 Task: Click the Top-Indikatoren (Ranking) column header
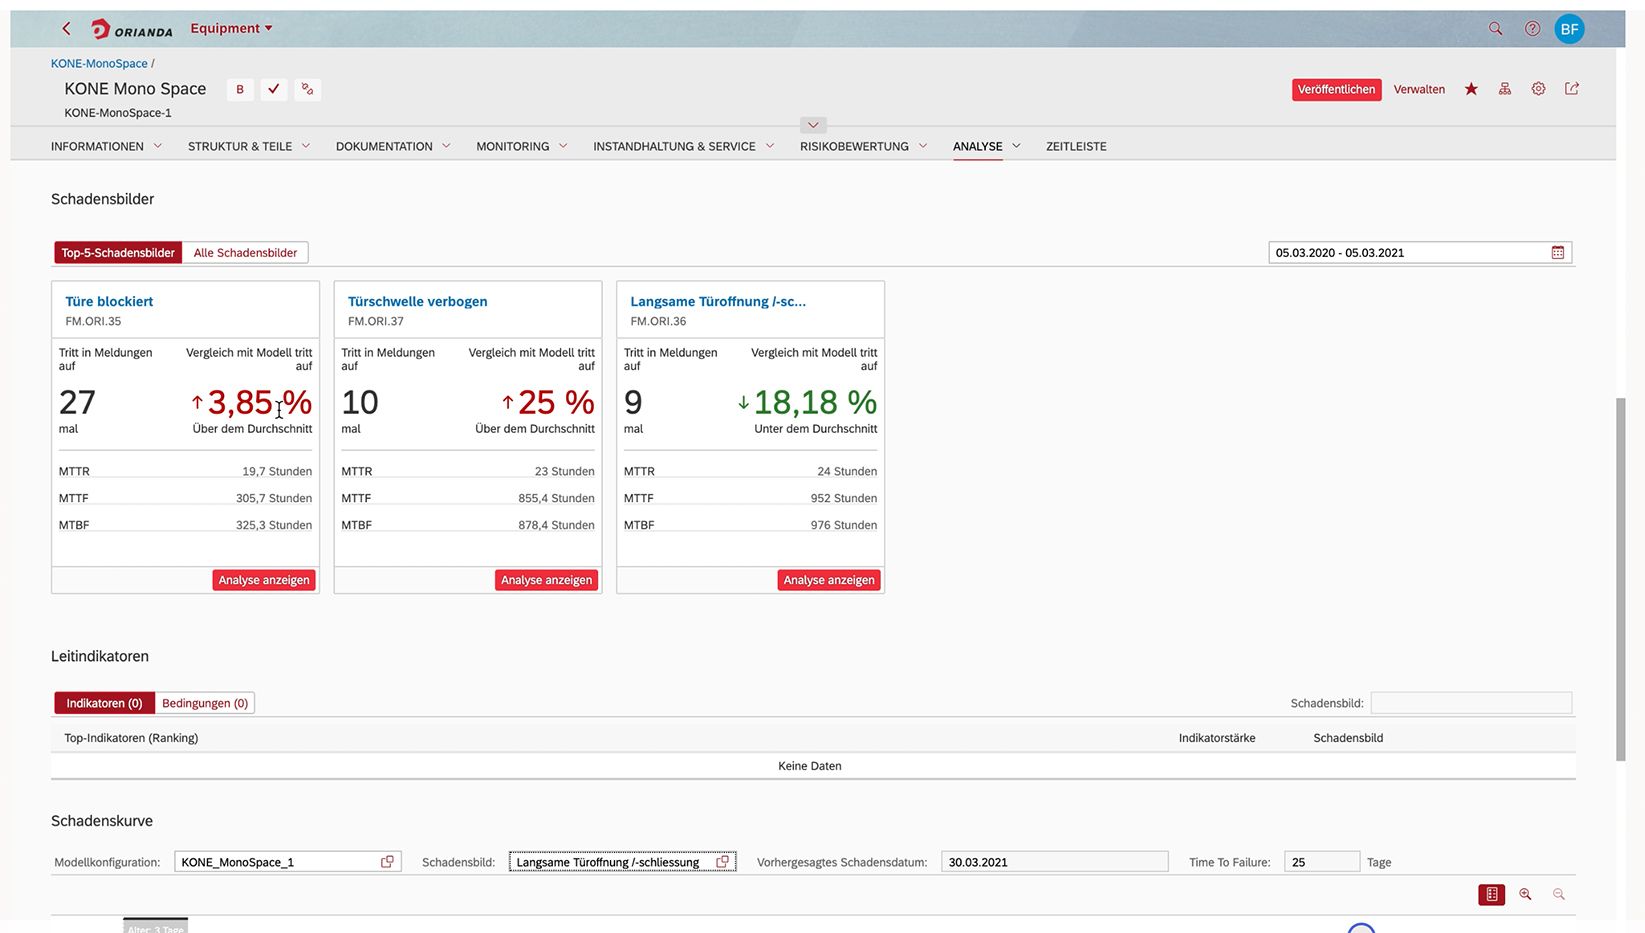point(131,738)
